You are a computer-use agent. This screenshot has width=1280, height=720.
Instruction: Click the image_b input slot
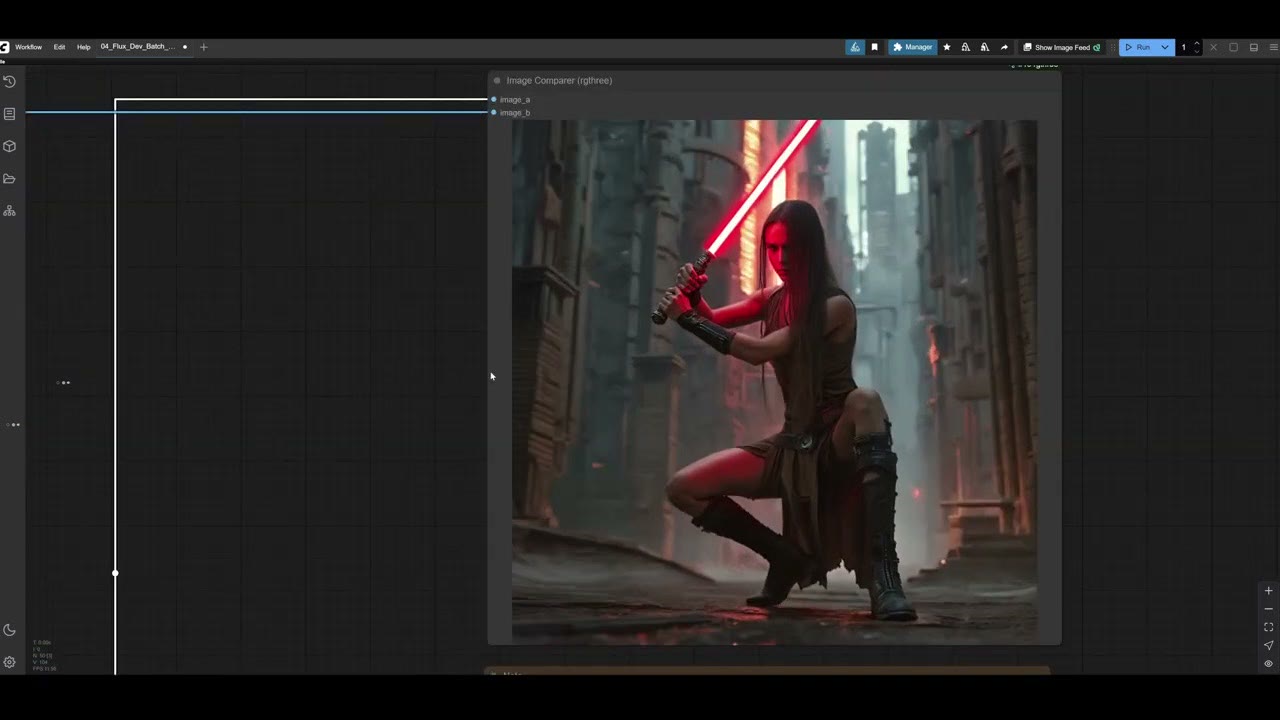(x=494, y=112)
